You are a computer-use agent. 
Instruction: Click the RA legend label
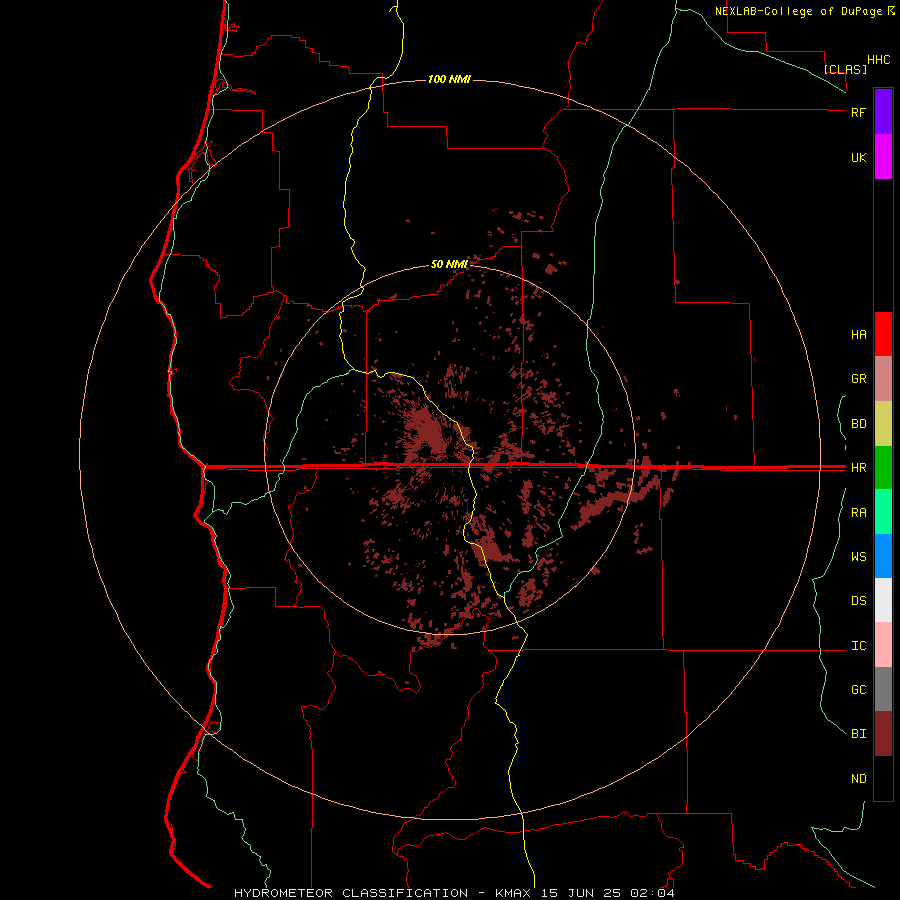tap(858, 513)
